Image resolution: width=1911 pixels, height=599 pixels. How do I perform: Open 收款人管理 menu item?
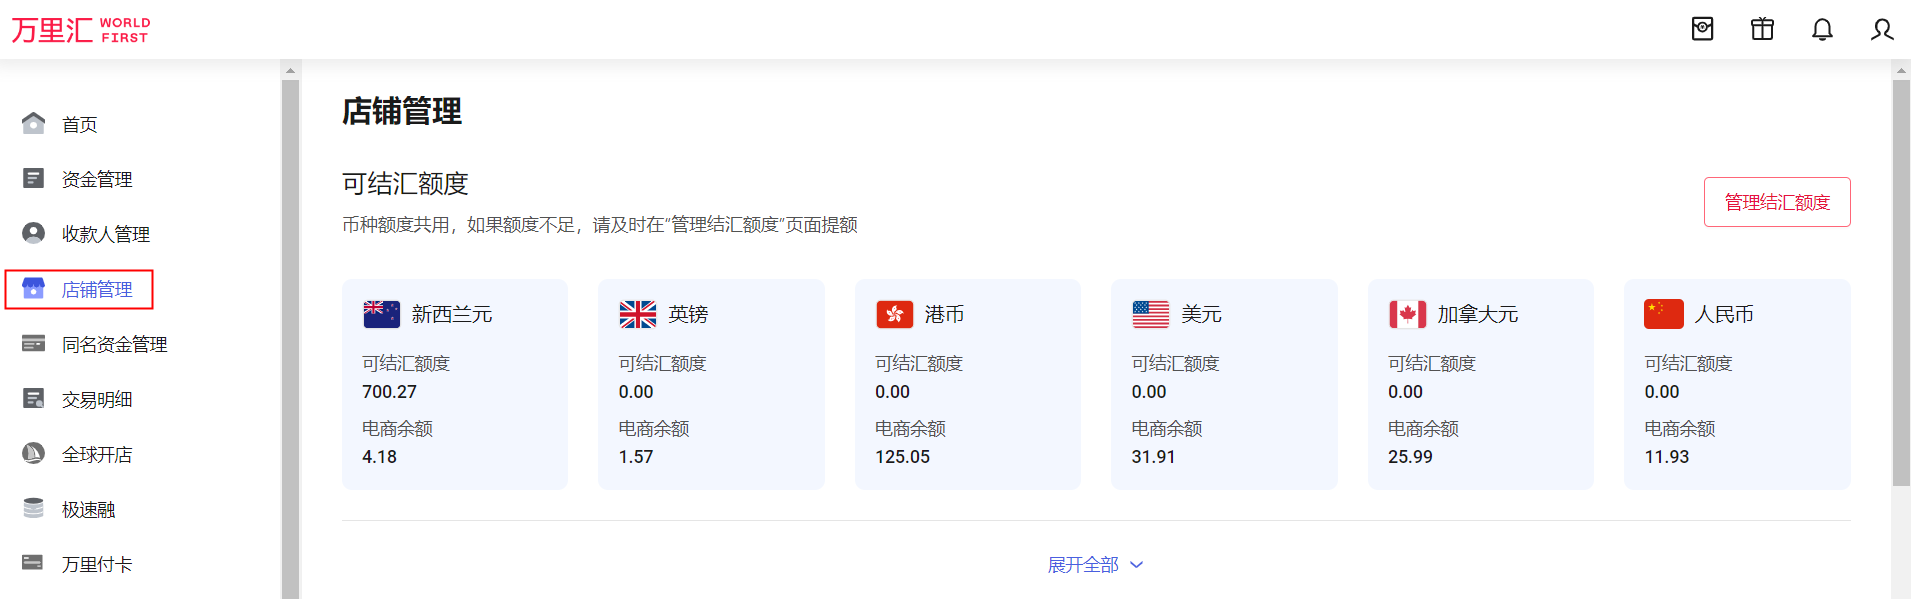click(105, 234)
